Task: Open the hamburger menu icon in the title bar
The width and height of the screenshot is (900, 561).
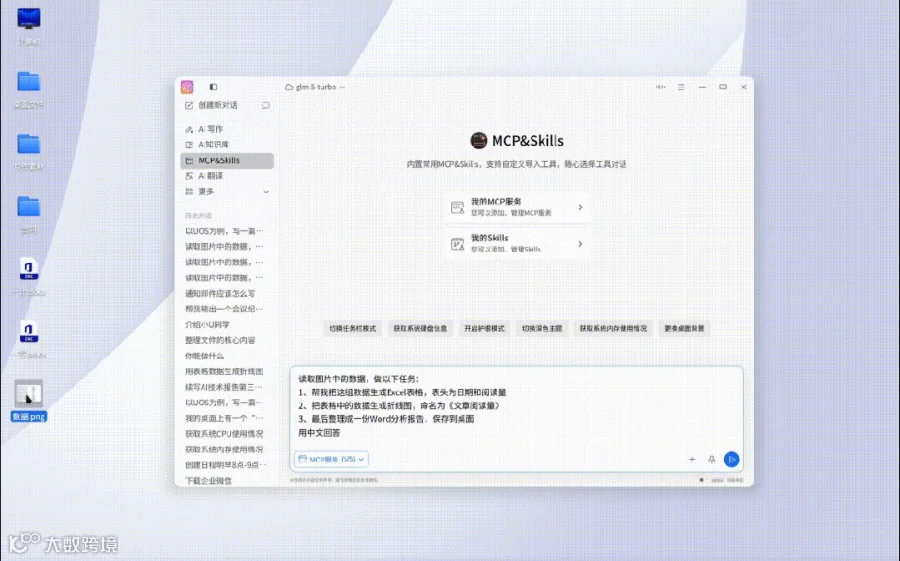Action: [681, 87]
